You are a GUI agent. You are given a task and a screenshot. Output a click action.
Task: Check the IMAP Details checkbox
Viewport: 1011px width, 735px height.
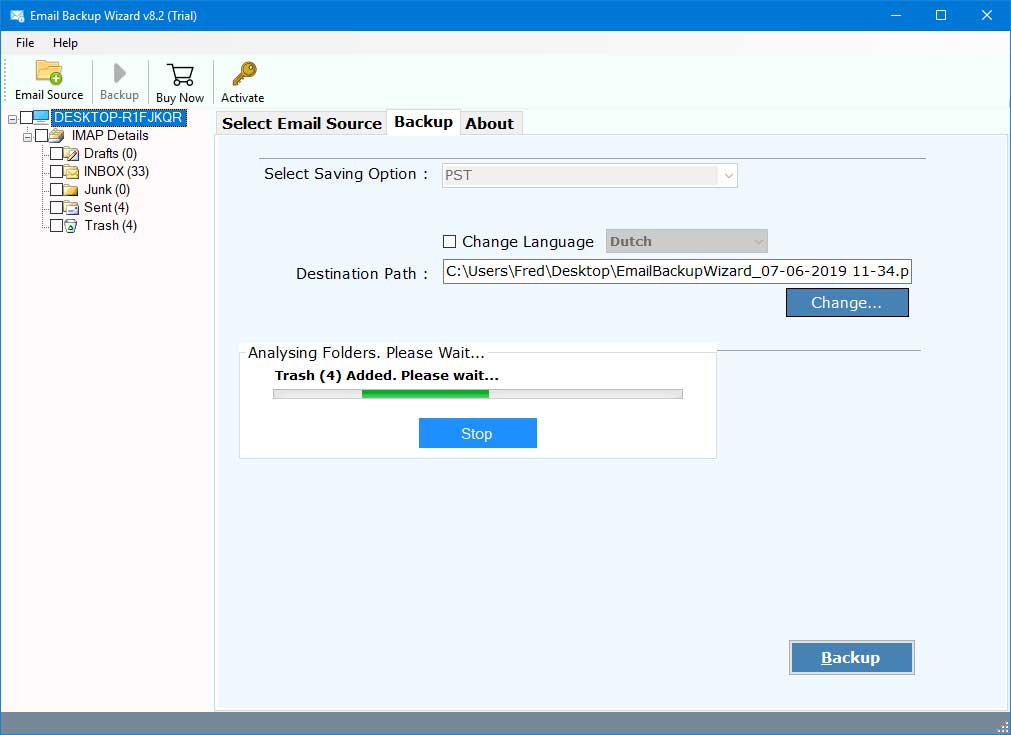42,135
